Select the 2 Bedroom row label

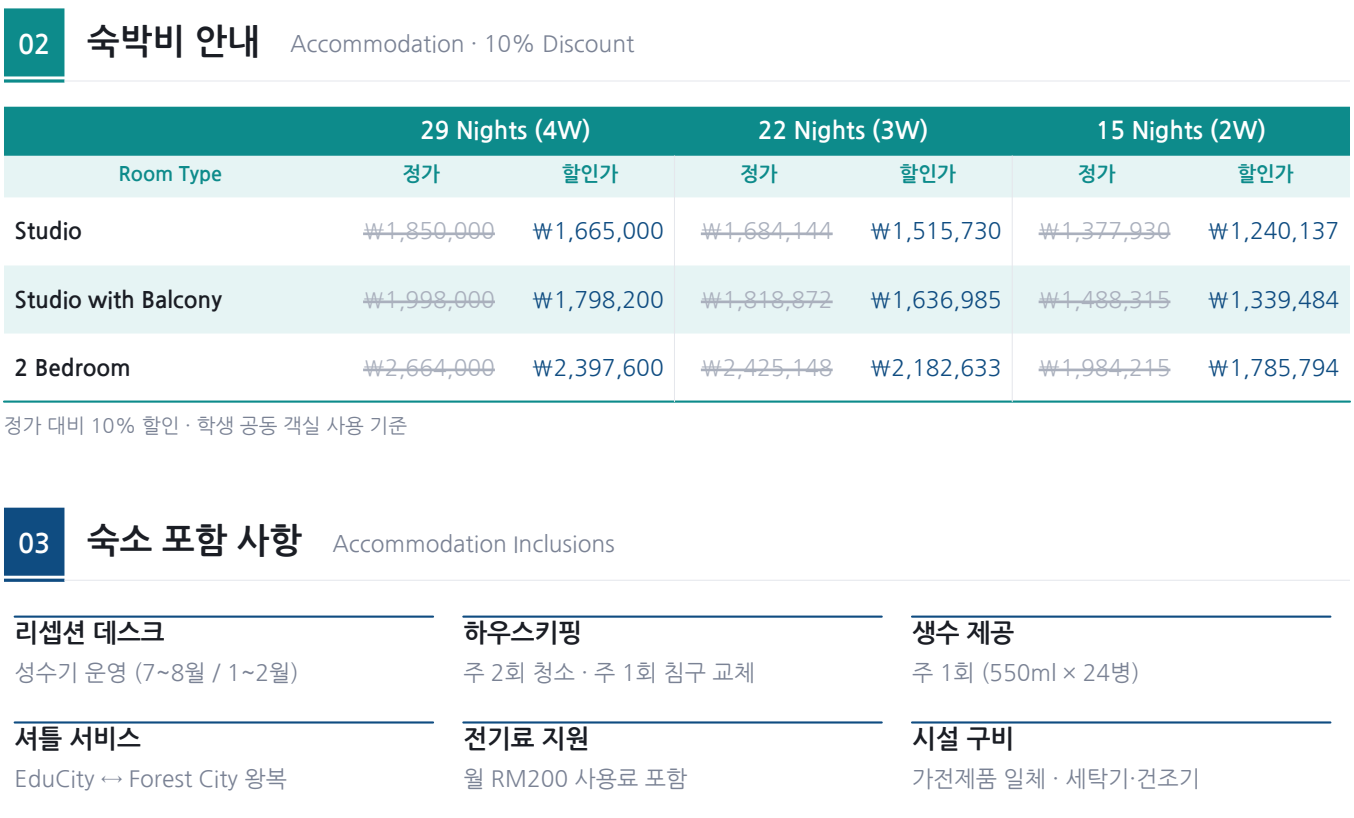[72, 367]
